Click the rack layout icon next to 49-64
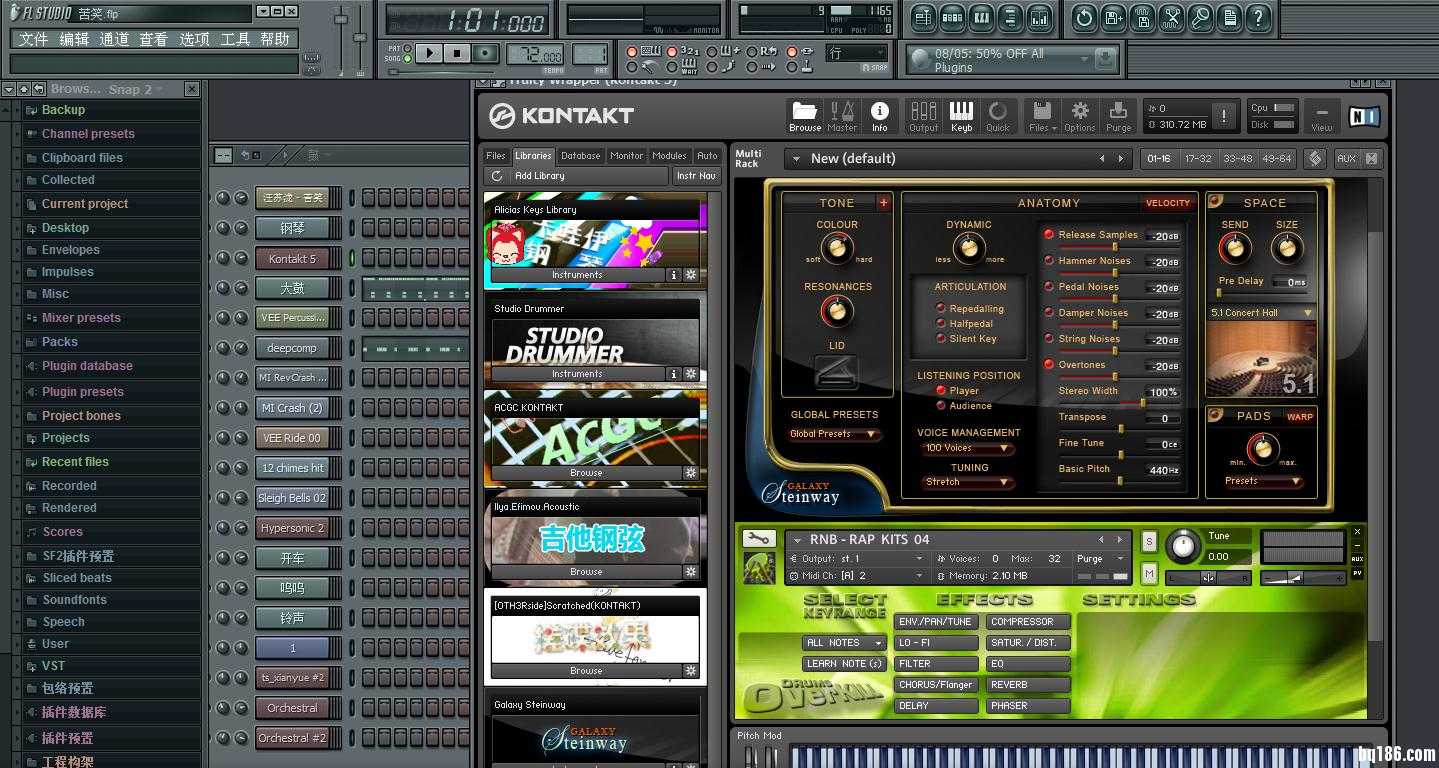 (1315, 159)
